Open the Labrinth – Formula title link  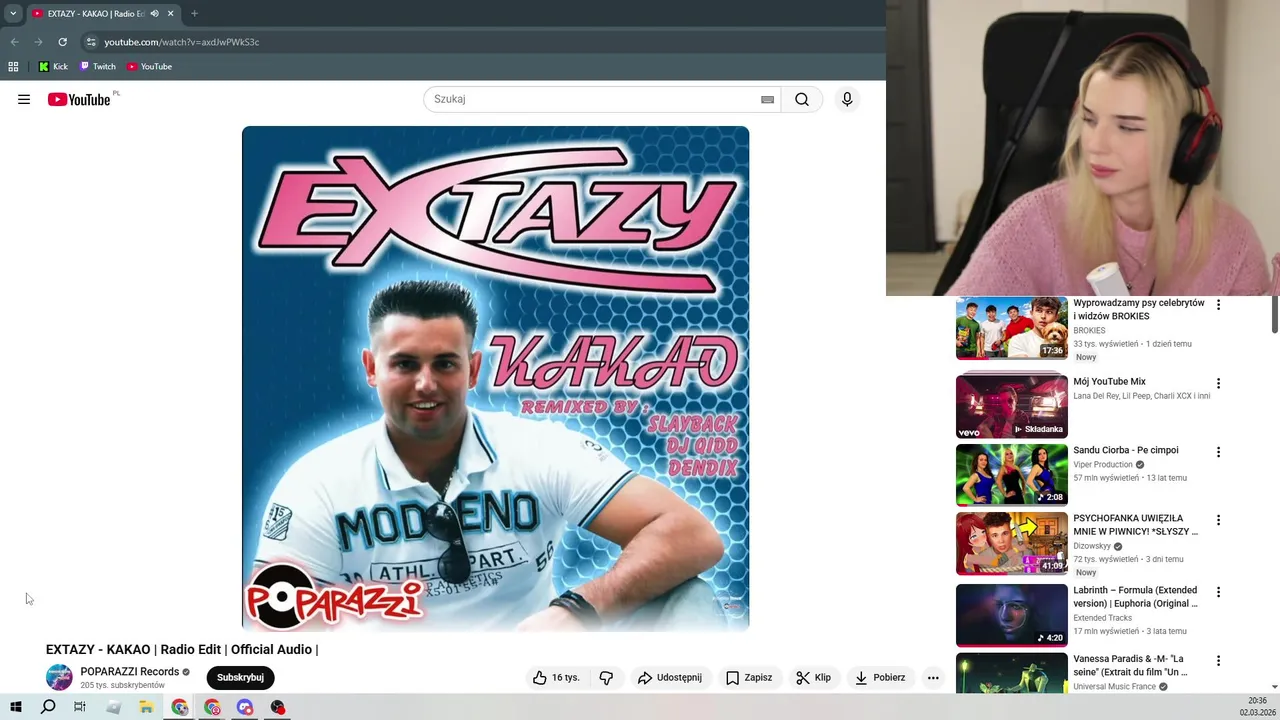click(x=1135, y=597)
